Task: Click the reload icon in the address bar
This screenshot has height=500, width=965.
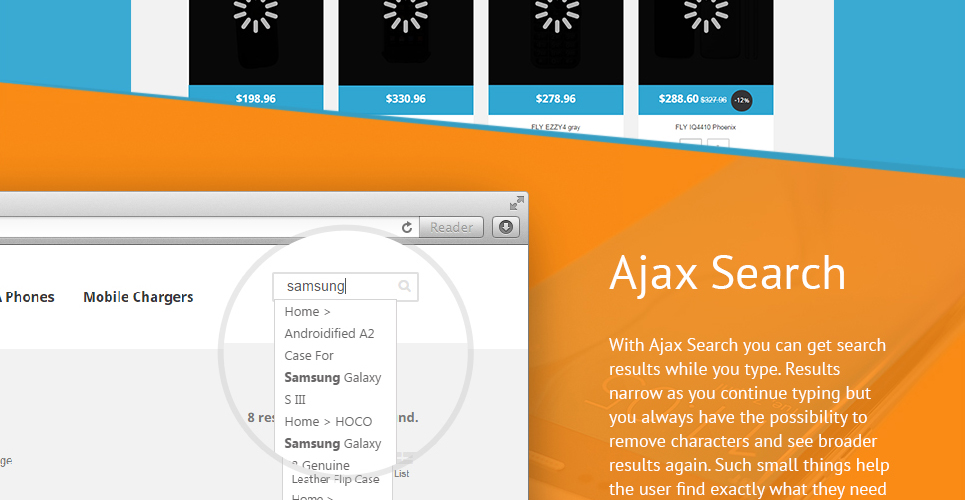Action: coord(407,228)
